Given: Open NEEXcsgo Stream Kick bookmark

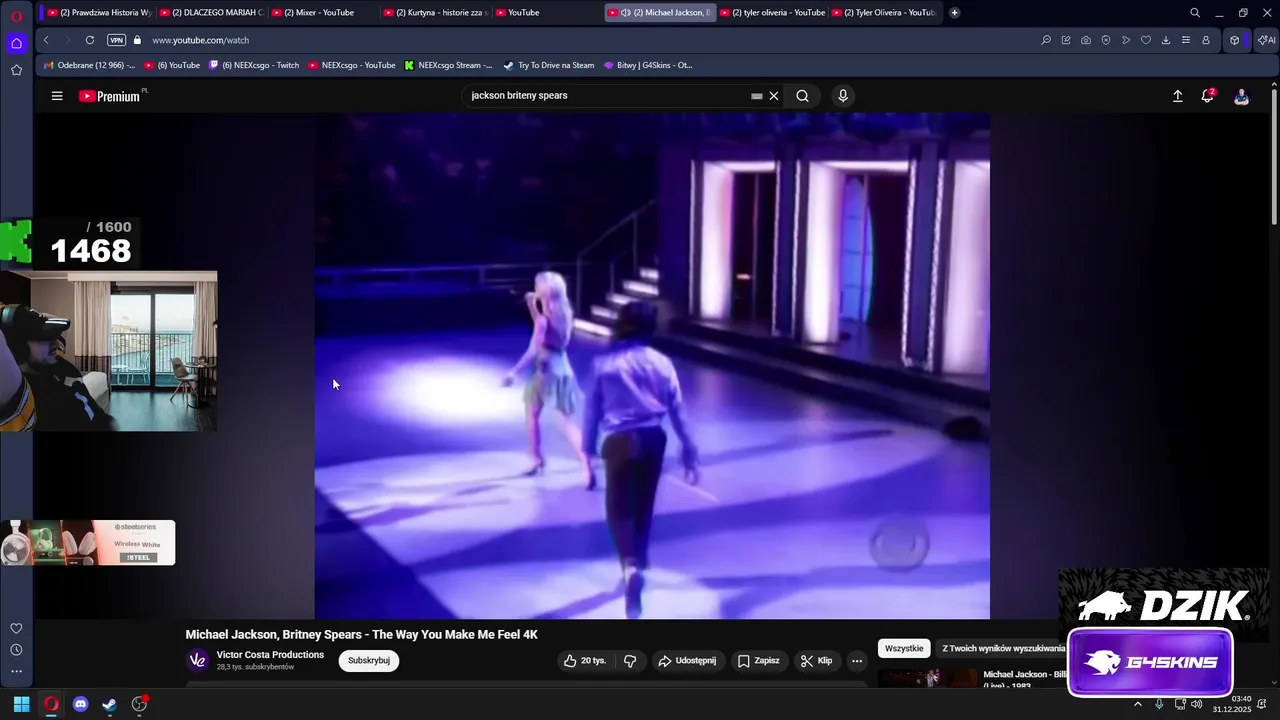Looking at the screenshot, I should 448,65.
